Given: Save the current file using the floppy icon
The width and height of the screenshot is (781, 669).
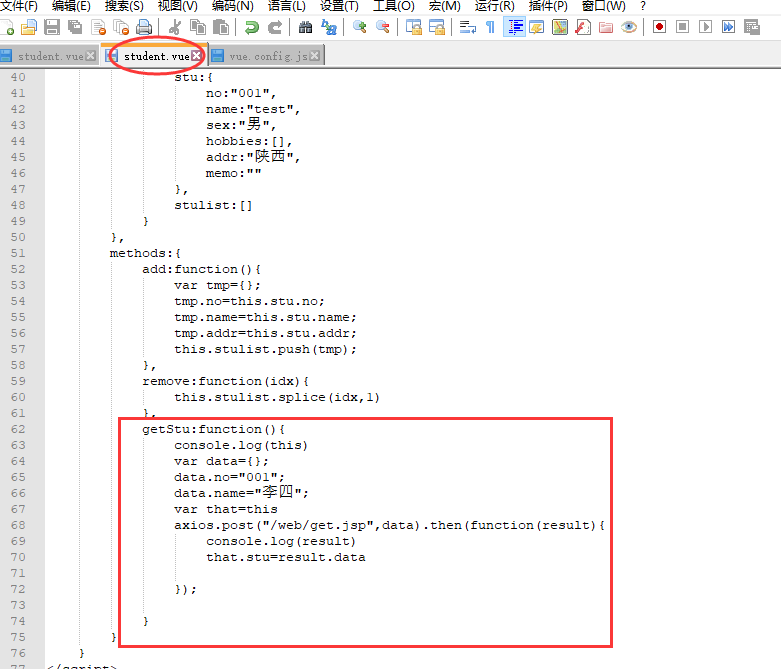Looking at the screenshot, I should (52, 27).
